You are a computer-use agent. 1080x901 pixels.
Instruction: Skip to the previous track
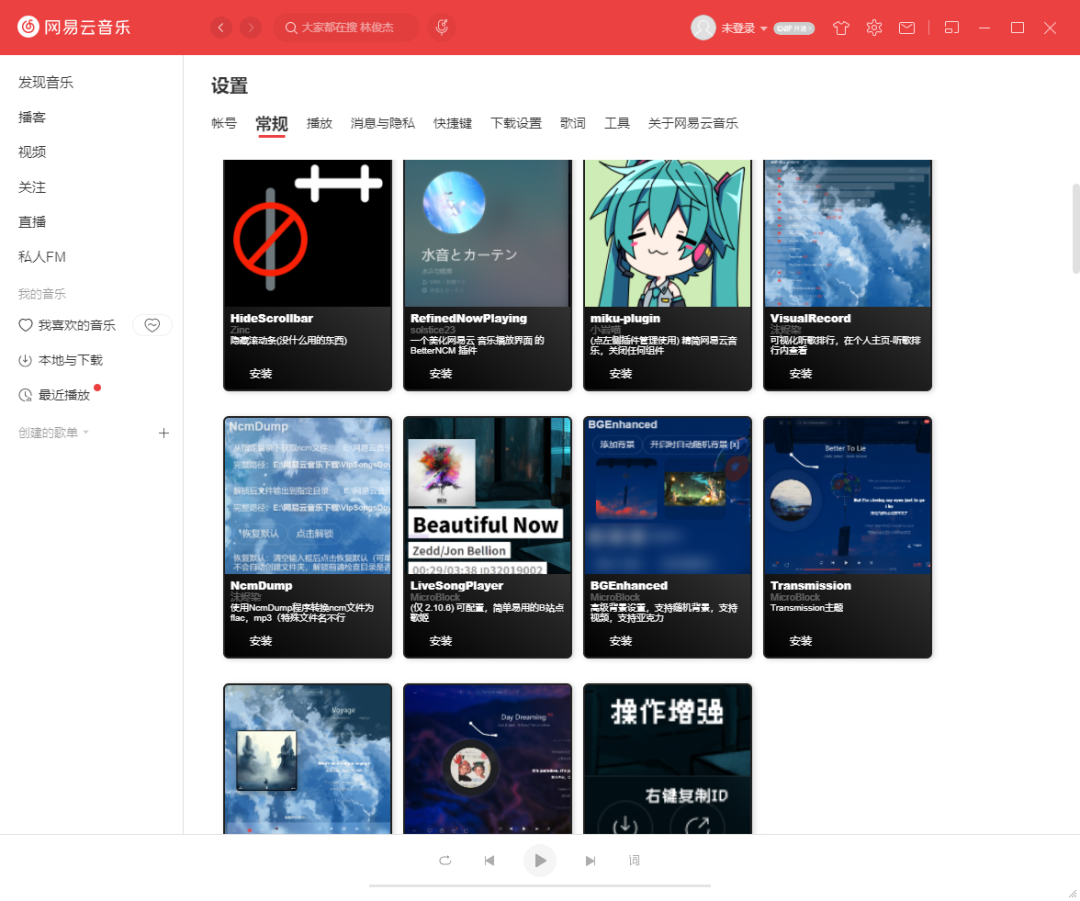(489, 860)
